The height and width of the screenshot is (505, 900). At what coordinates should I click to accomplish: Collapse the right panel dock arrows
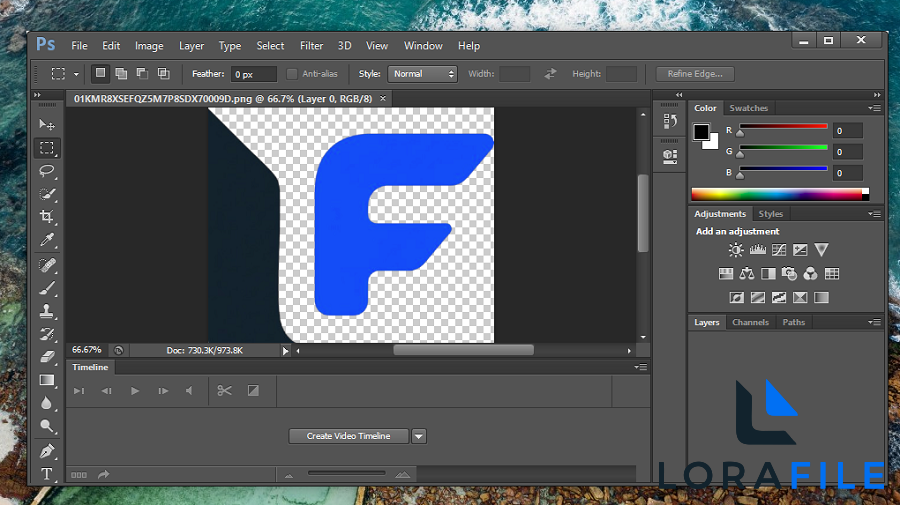click(877, 95)
